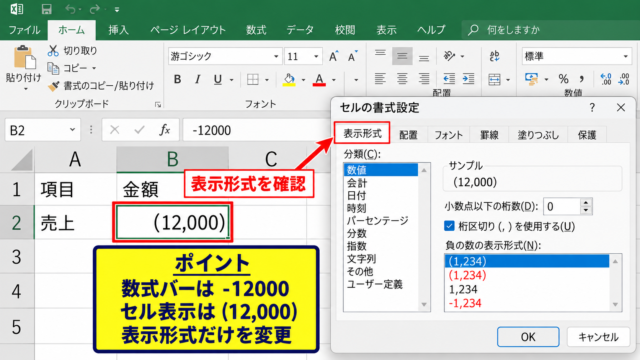This screenshot has height=360, width=640.
Task: Click the decimal places spinner arrows
Action: [586, 206]
